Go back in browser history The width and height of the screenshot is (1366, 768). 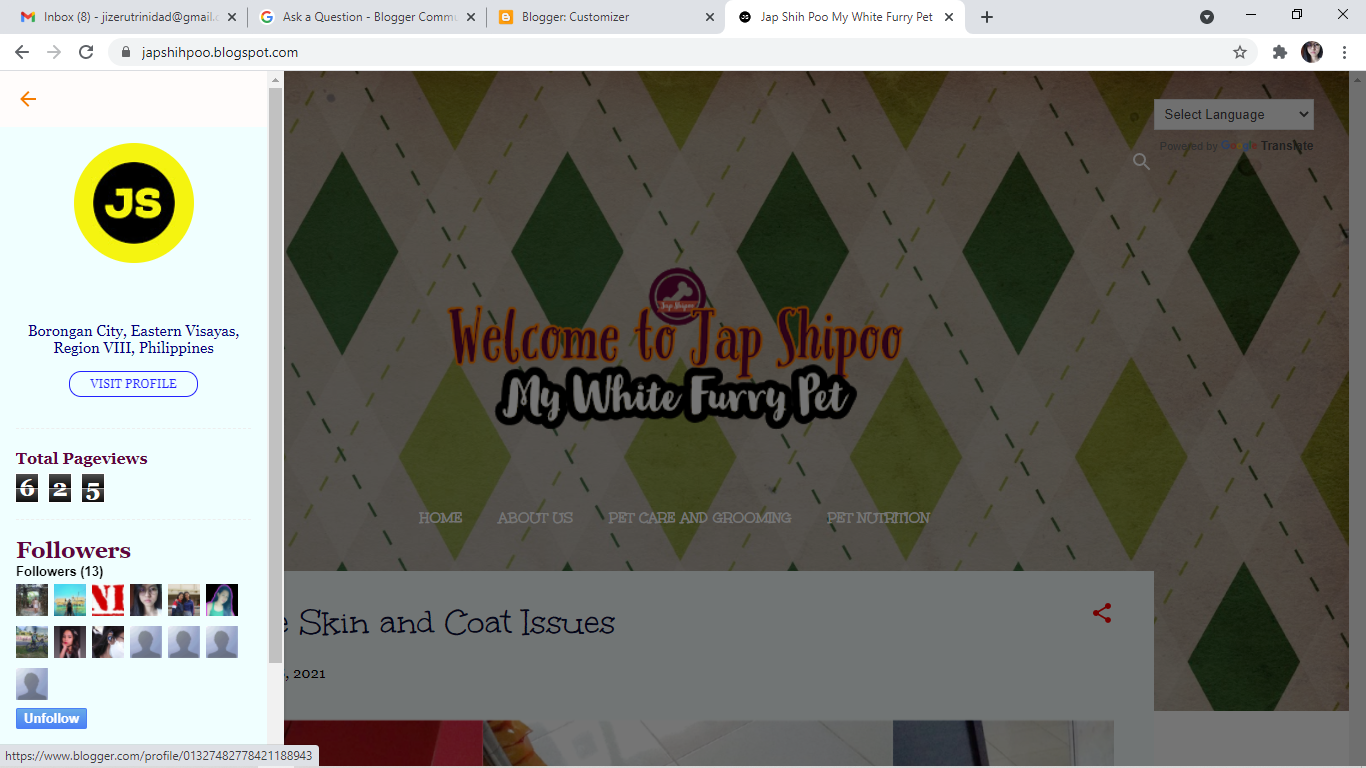click(x=22, y=52)
